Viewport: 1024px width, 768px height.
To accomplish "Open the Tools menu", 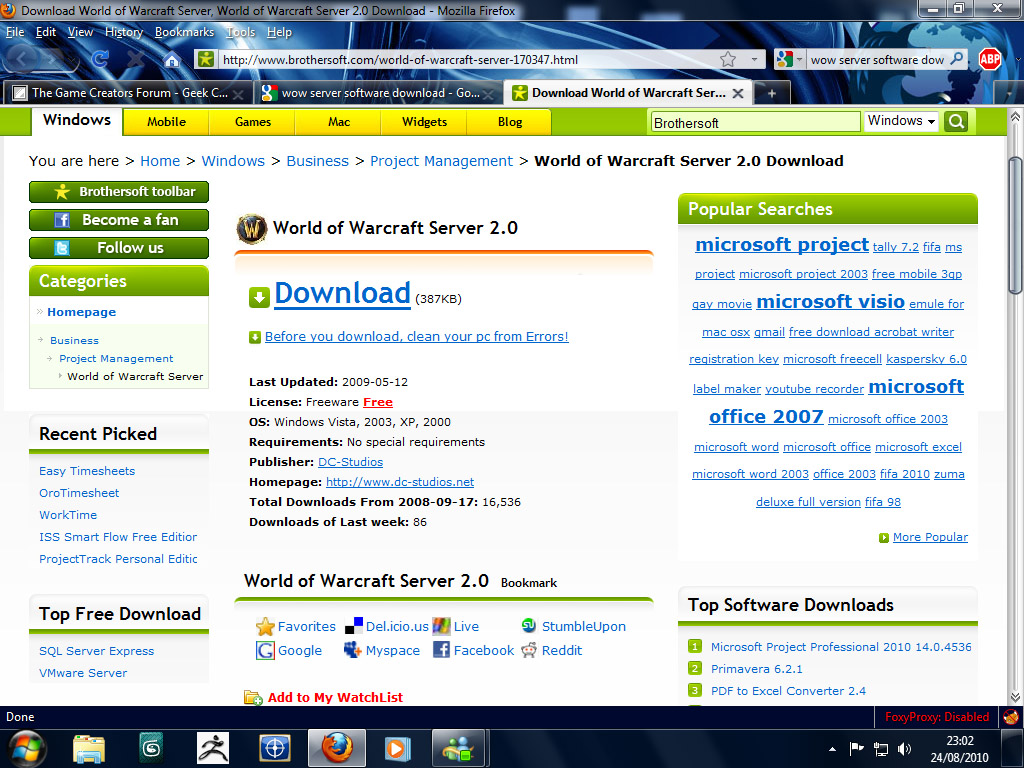I will coord(240,32).
